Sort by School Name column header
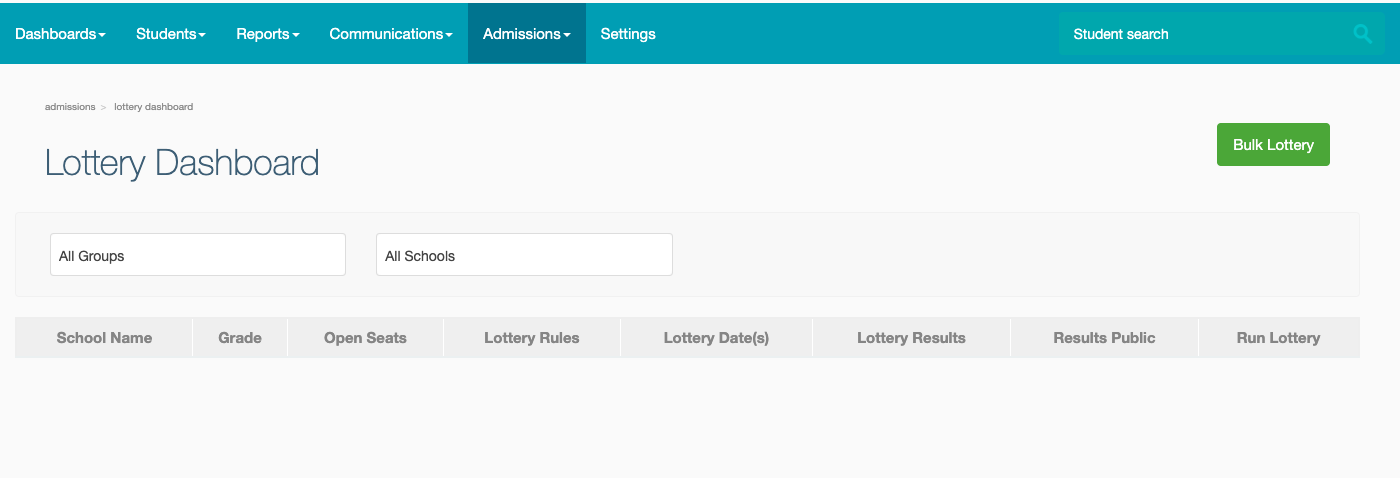 104,338
